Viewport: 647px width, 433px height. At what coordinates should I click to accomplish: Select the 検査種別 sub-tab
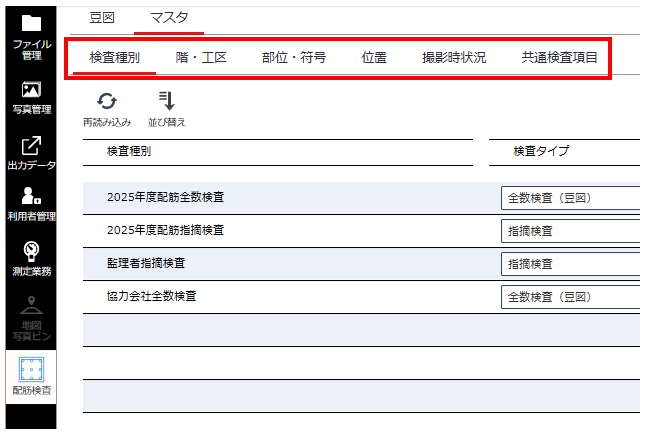(114, 57)
